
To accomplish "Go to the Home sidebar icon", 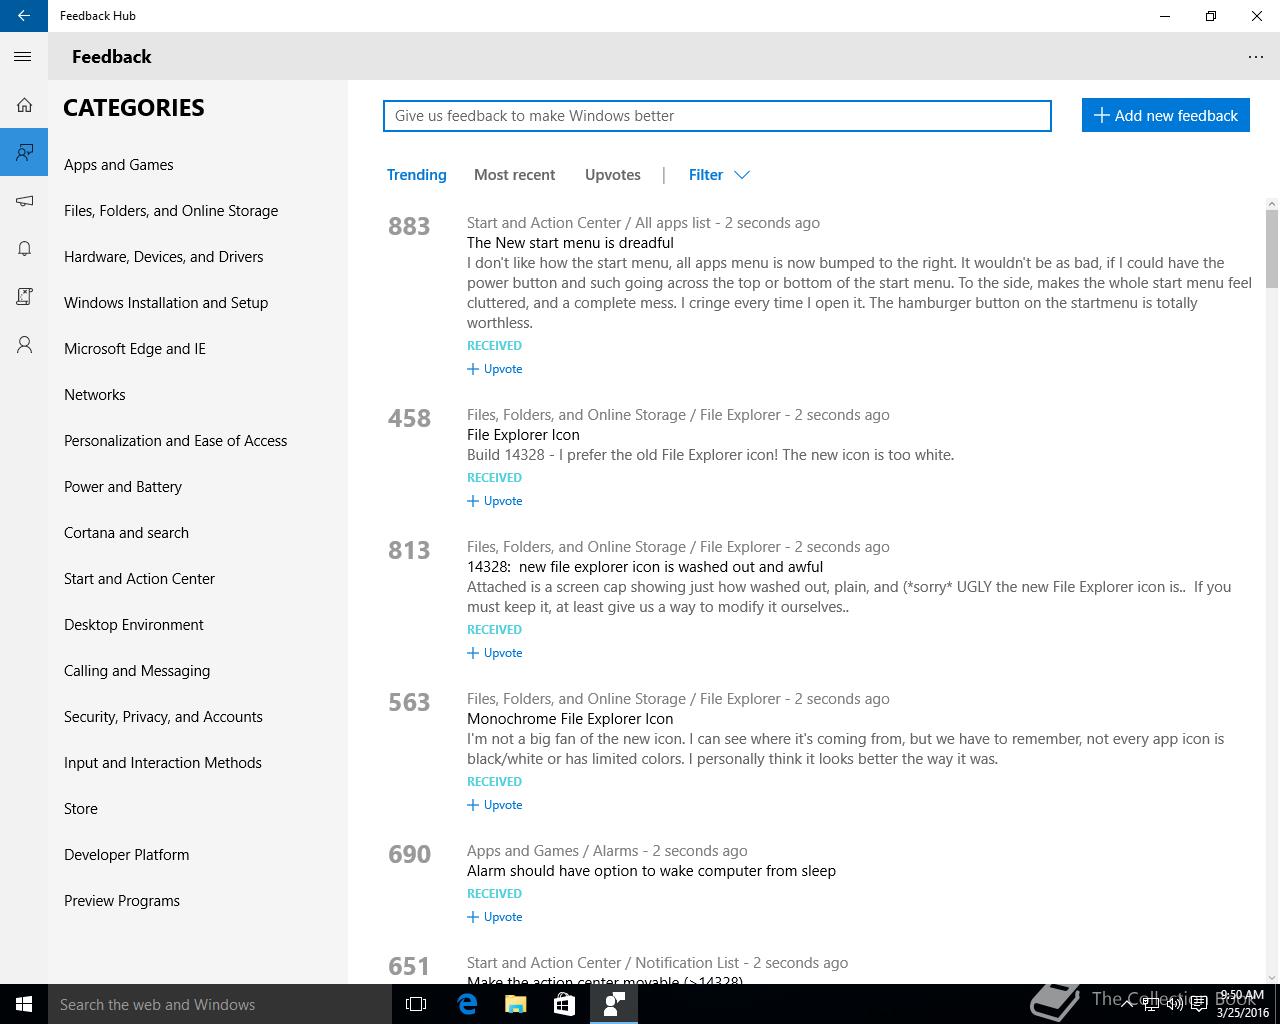I will coord(24,105).
